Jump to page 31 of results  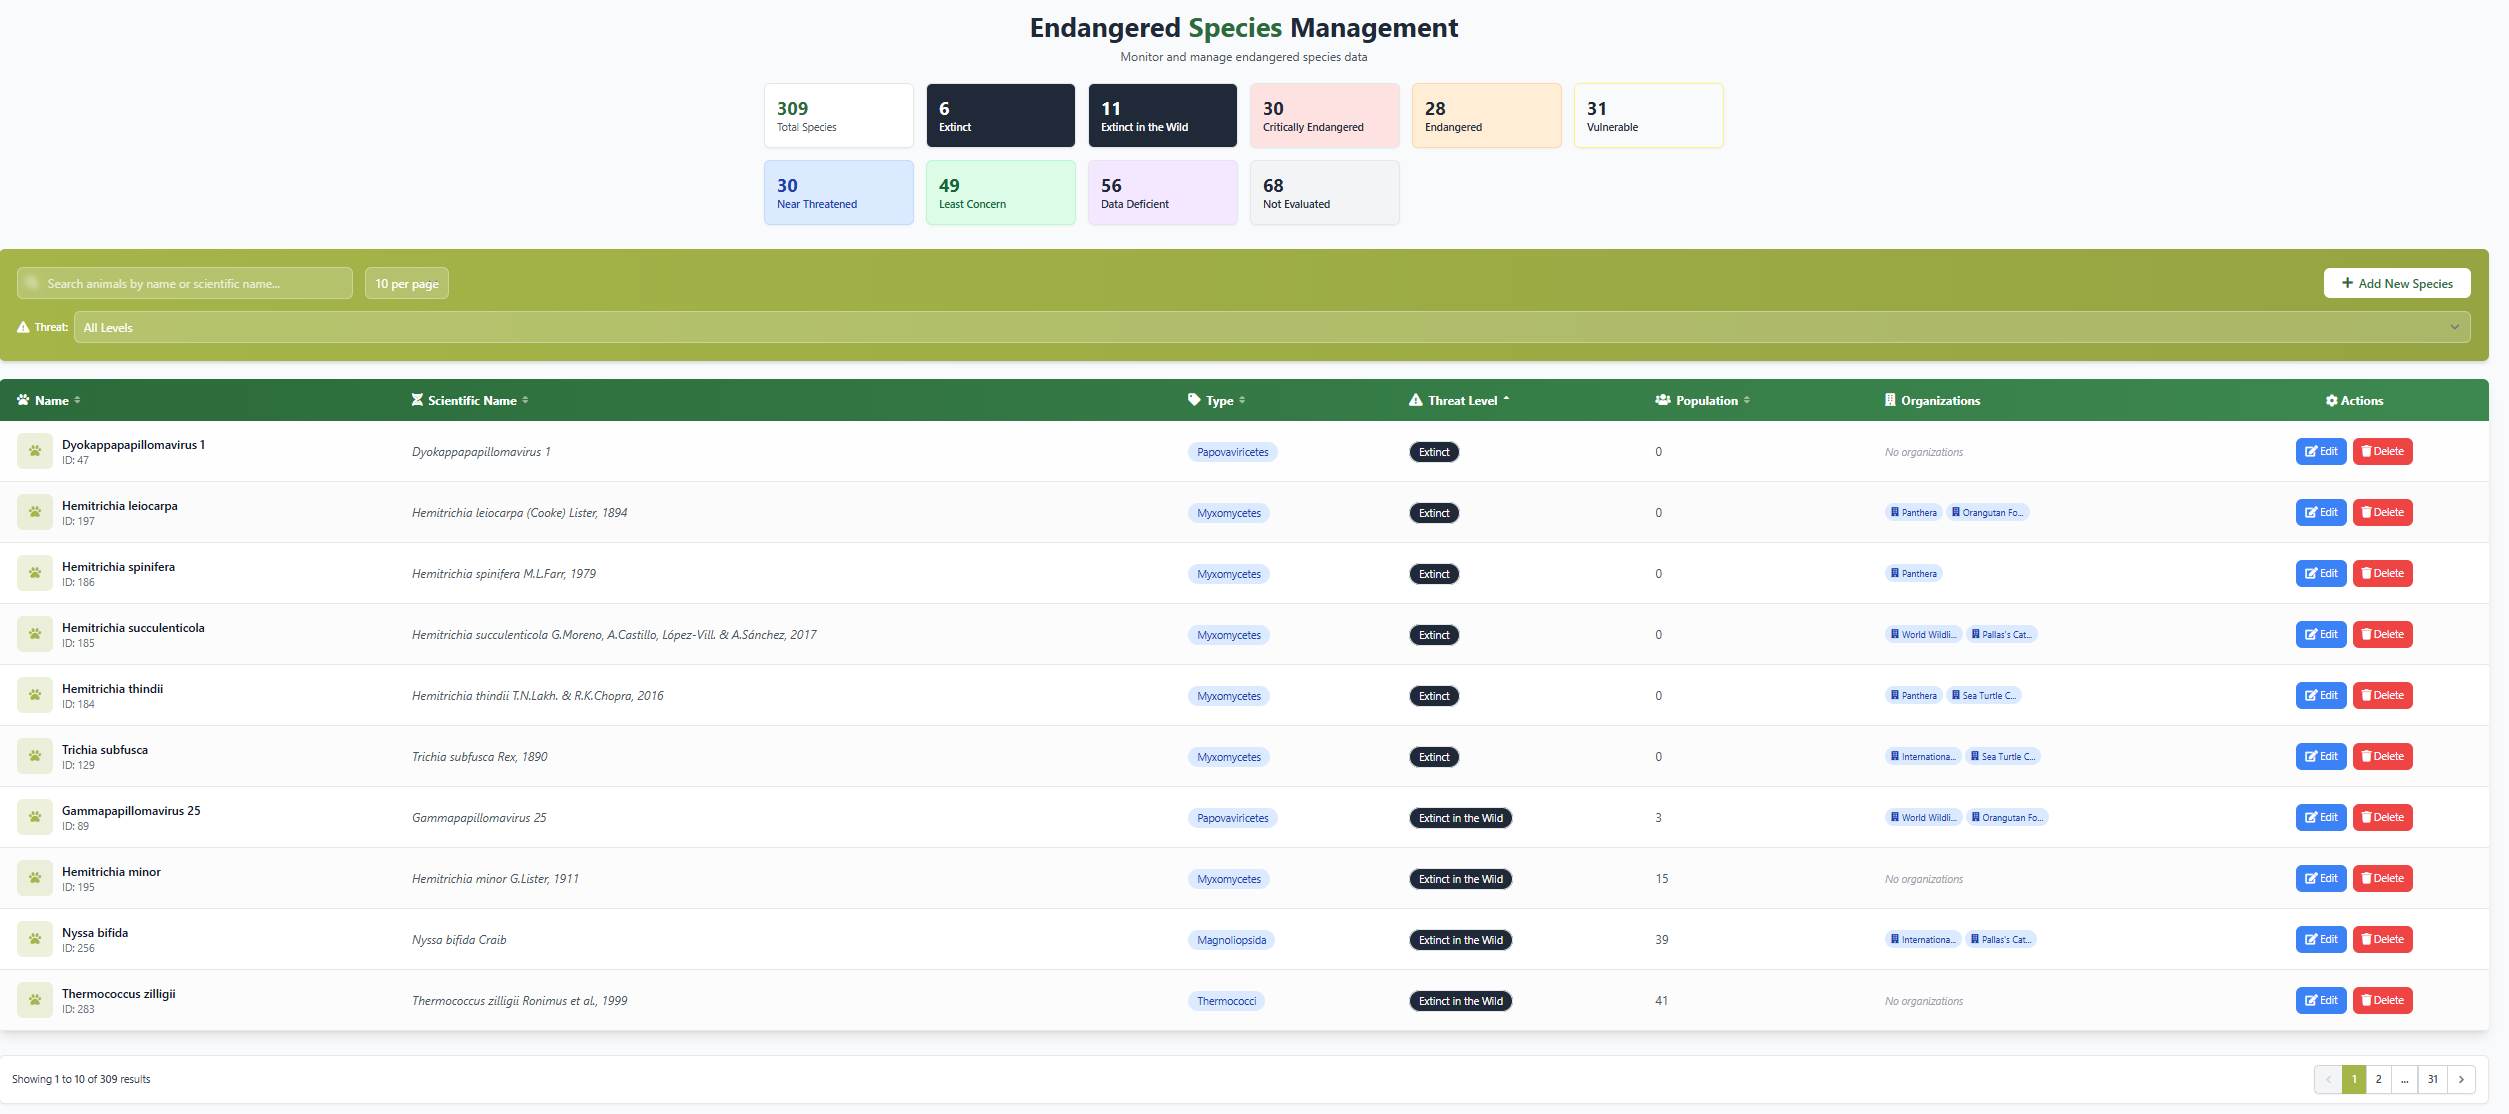pyautogui.click(x=2433, y=1080)
